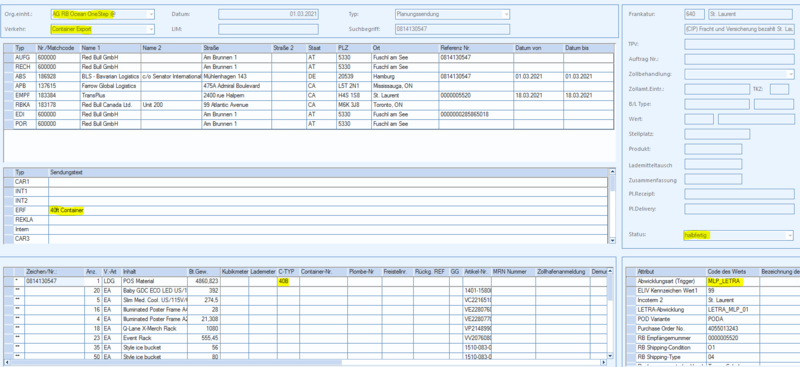Click the Code des Werts column header
The height and width of the screenshot is (367, 800).
coord(733,272)
